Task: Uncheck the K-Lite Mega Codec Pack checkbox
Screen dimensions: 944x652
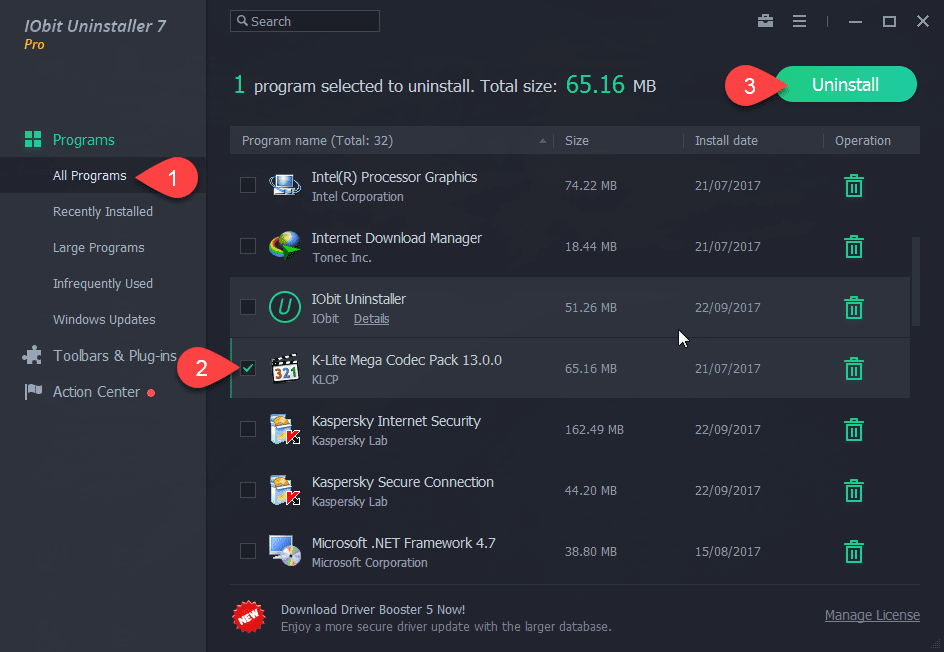Action: (x=248, y=368)
